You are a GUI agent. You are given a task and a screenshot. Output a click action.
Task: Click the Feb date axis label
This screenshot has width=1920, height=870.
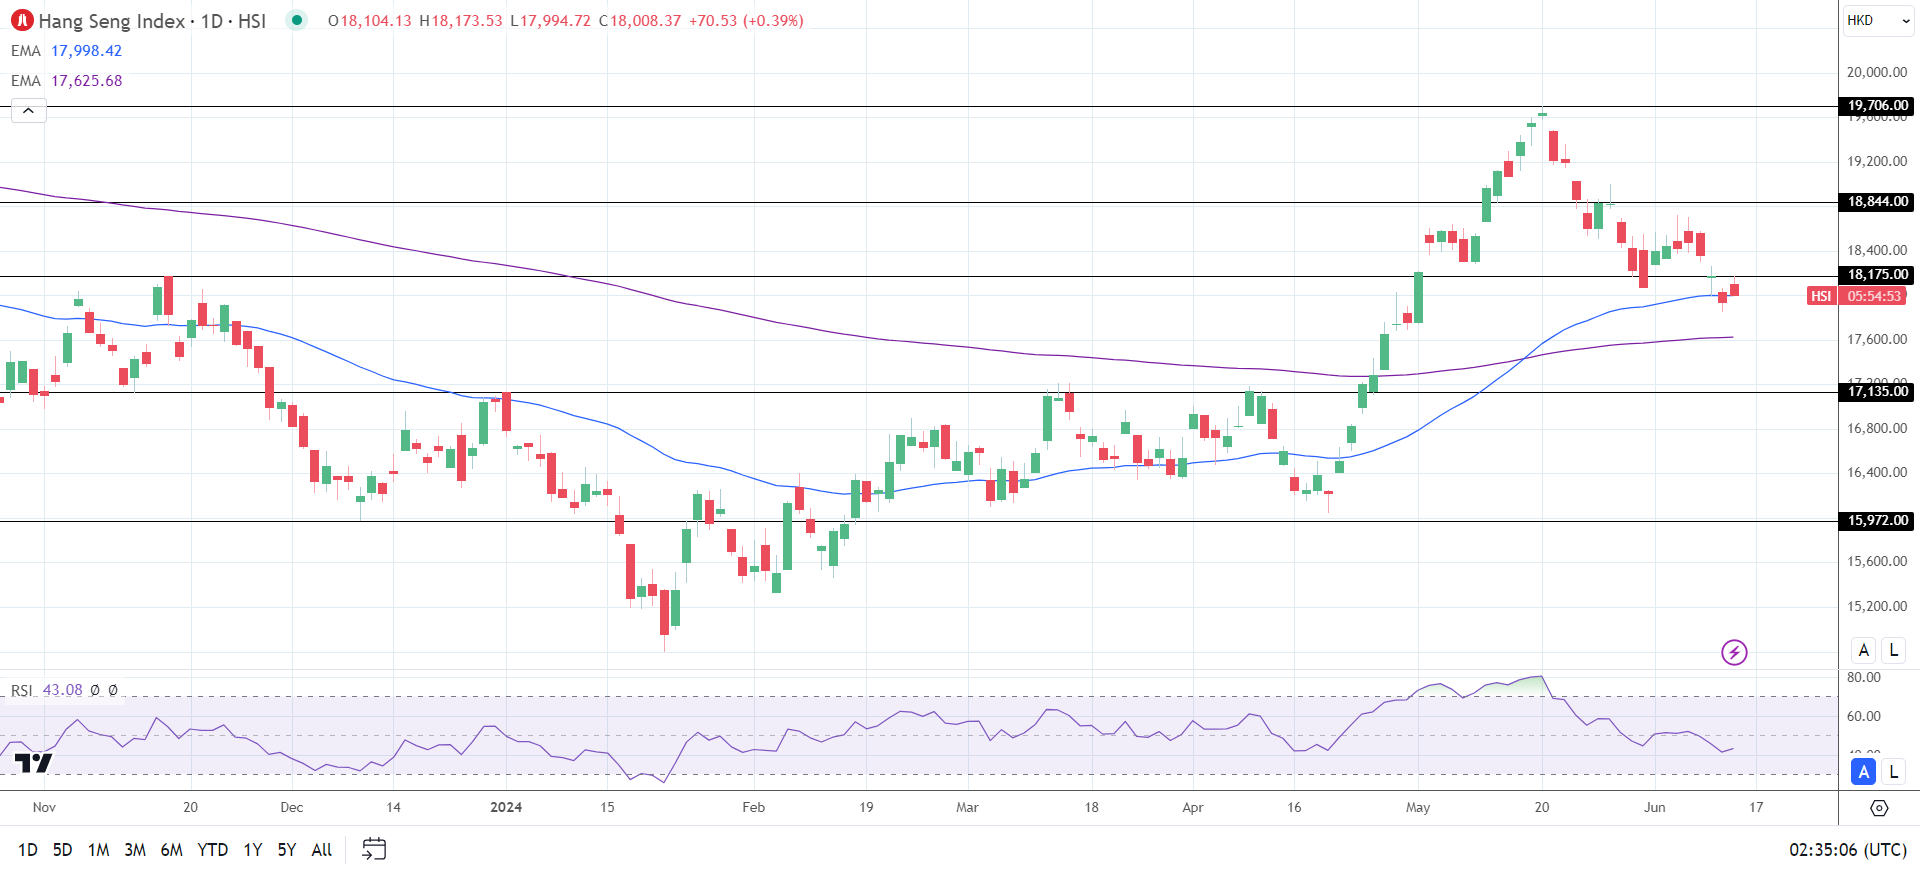753,807
